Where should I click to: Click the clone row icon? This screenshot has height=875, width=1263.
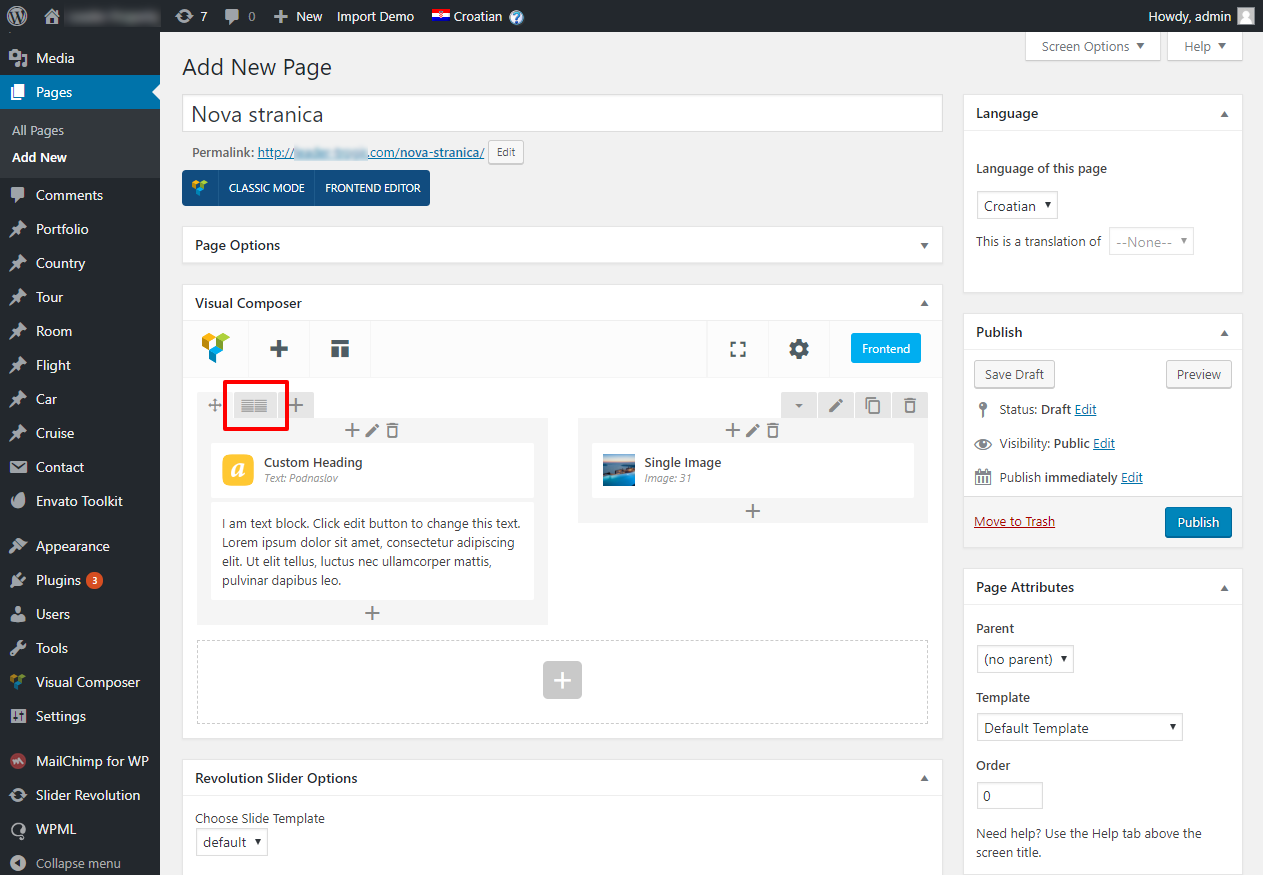[873, 405]
